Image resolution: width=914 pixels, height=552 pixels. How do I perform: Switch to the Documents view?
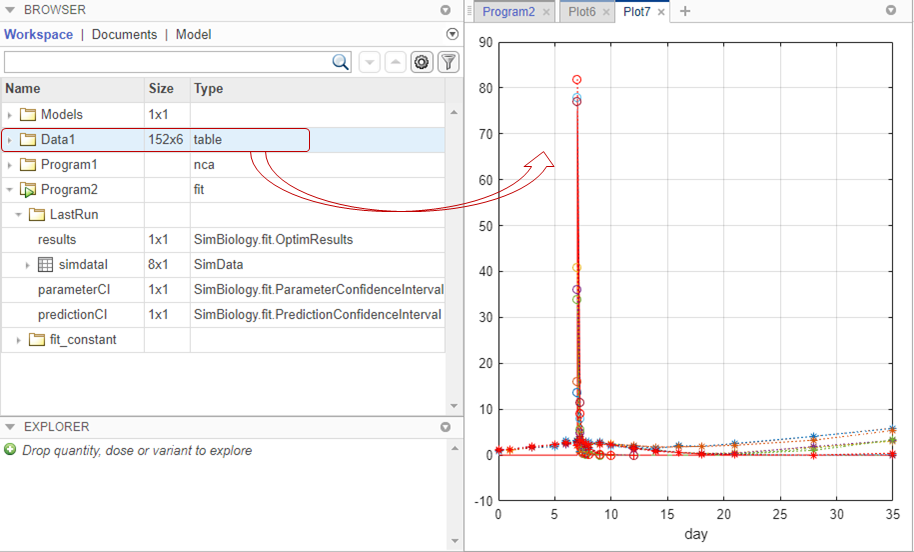(124, 34)
